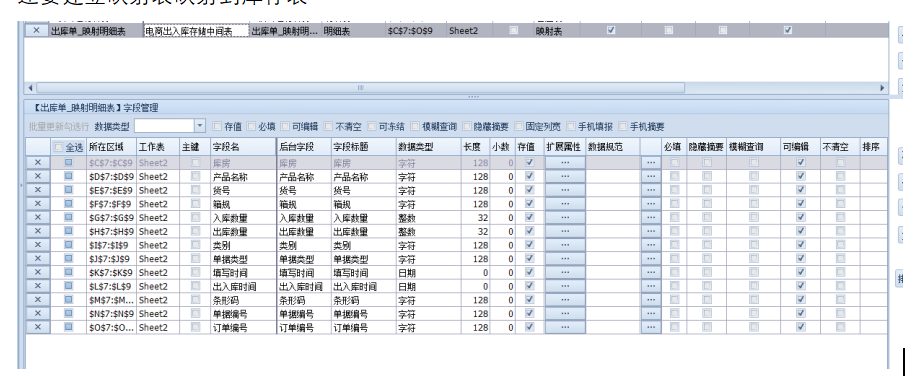This screenshot has height=376, width=914.
Task: Click the delete X for 出库数量 row
Action: (x=38, y=231)
